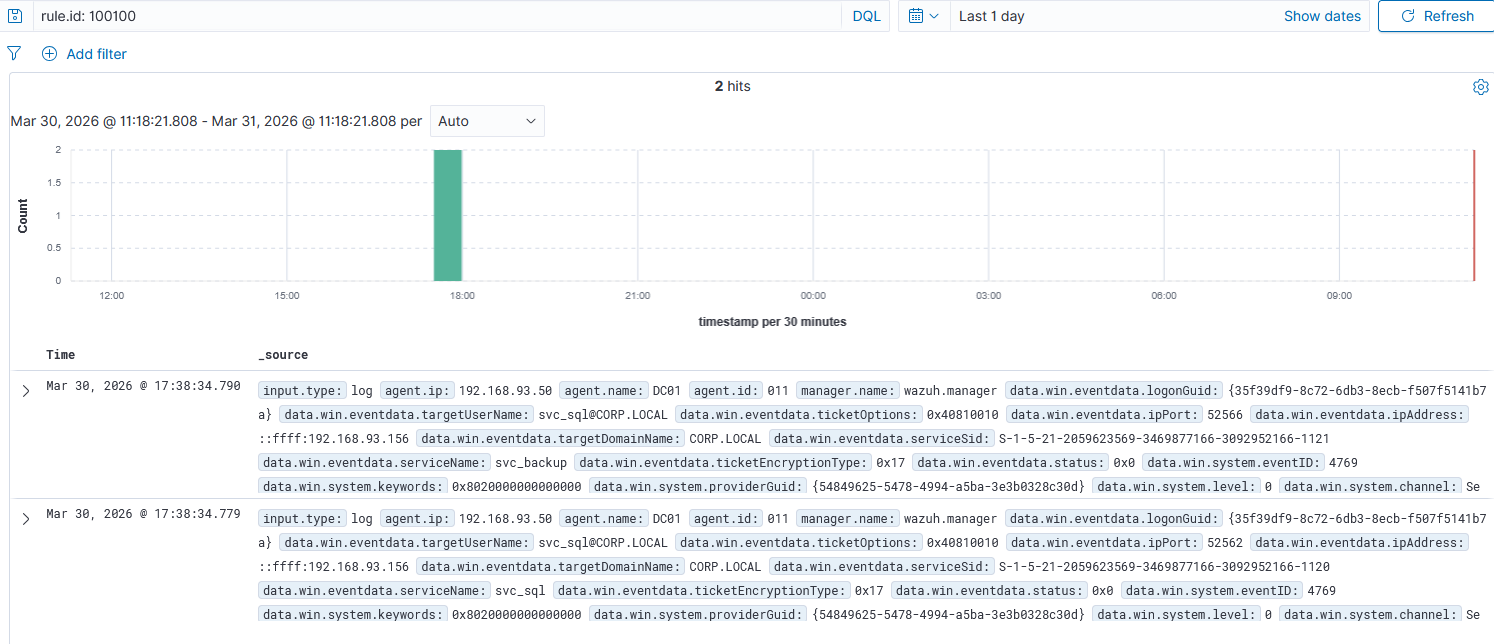Screen dimensions: 1494x644
Task: Click service SID value ending in 1121
Action: tap(1164, 438)
